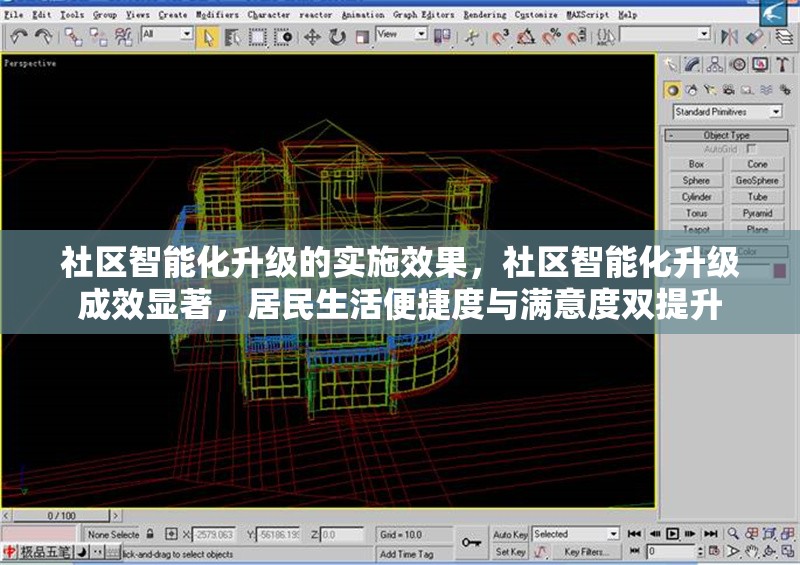Choose the Cameras category icon

[x=728, y=90]
